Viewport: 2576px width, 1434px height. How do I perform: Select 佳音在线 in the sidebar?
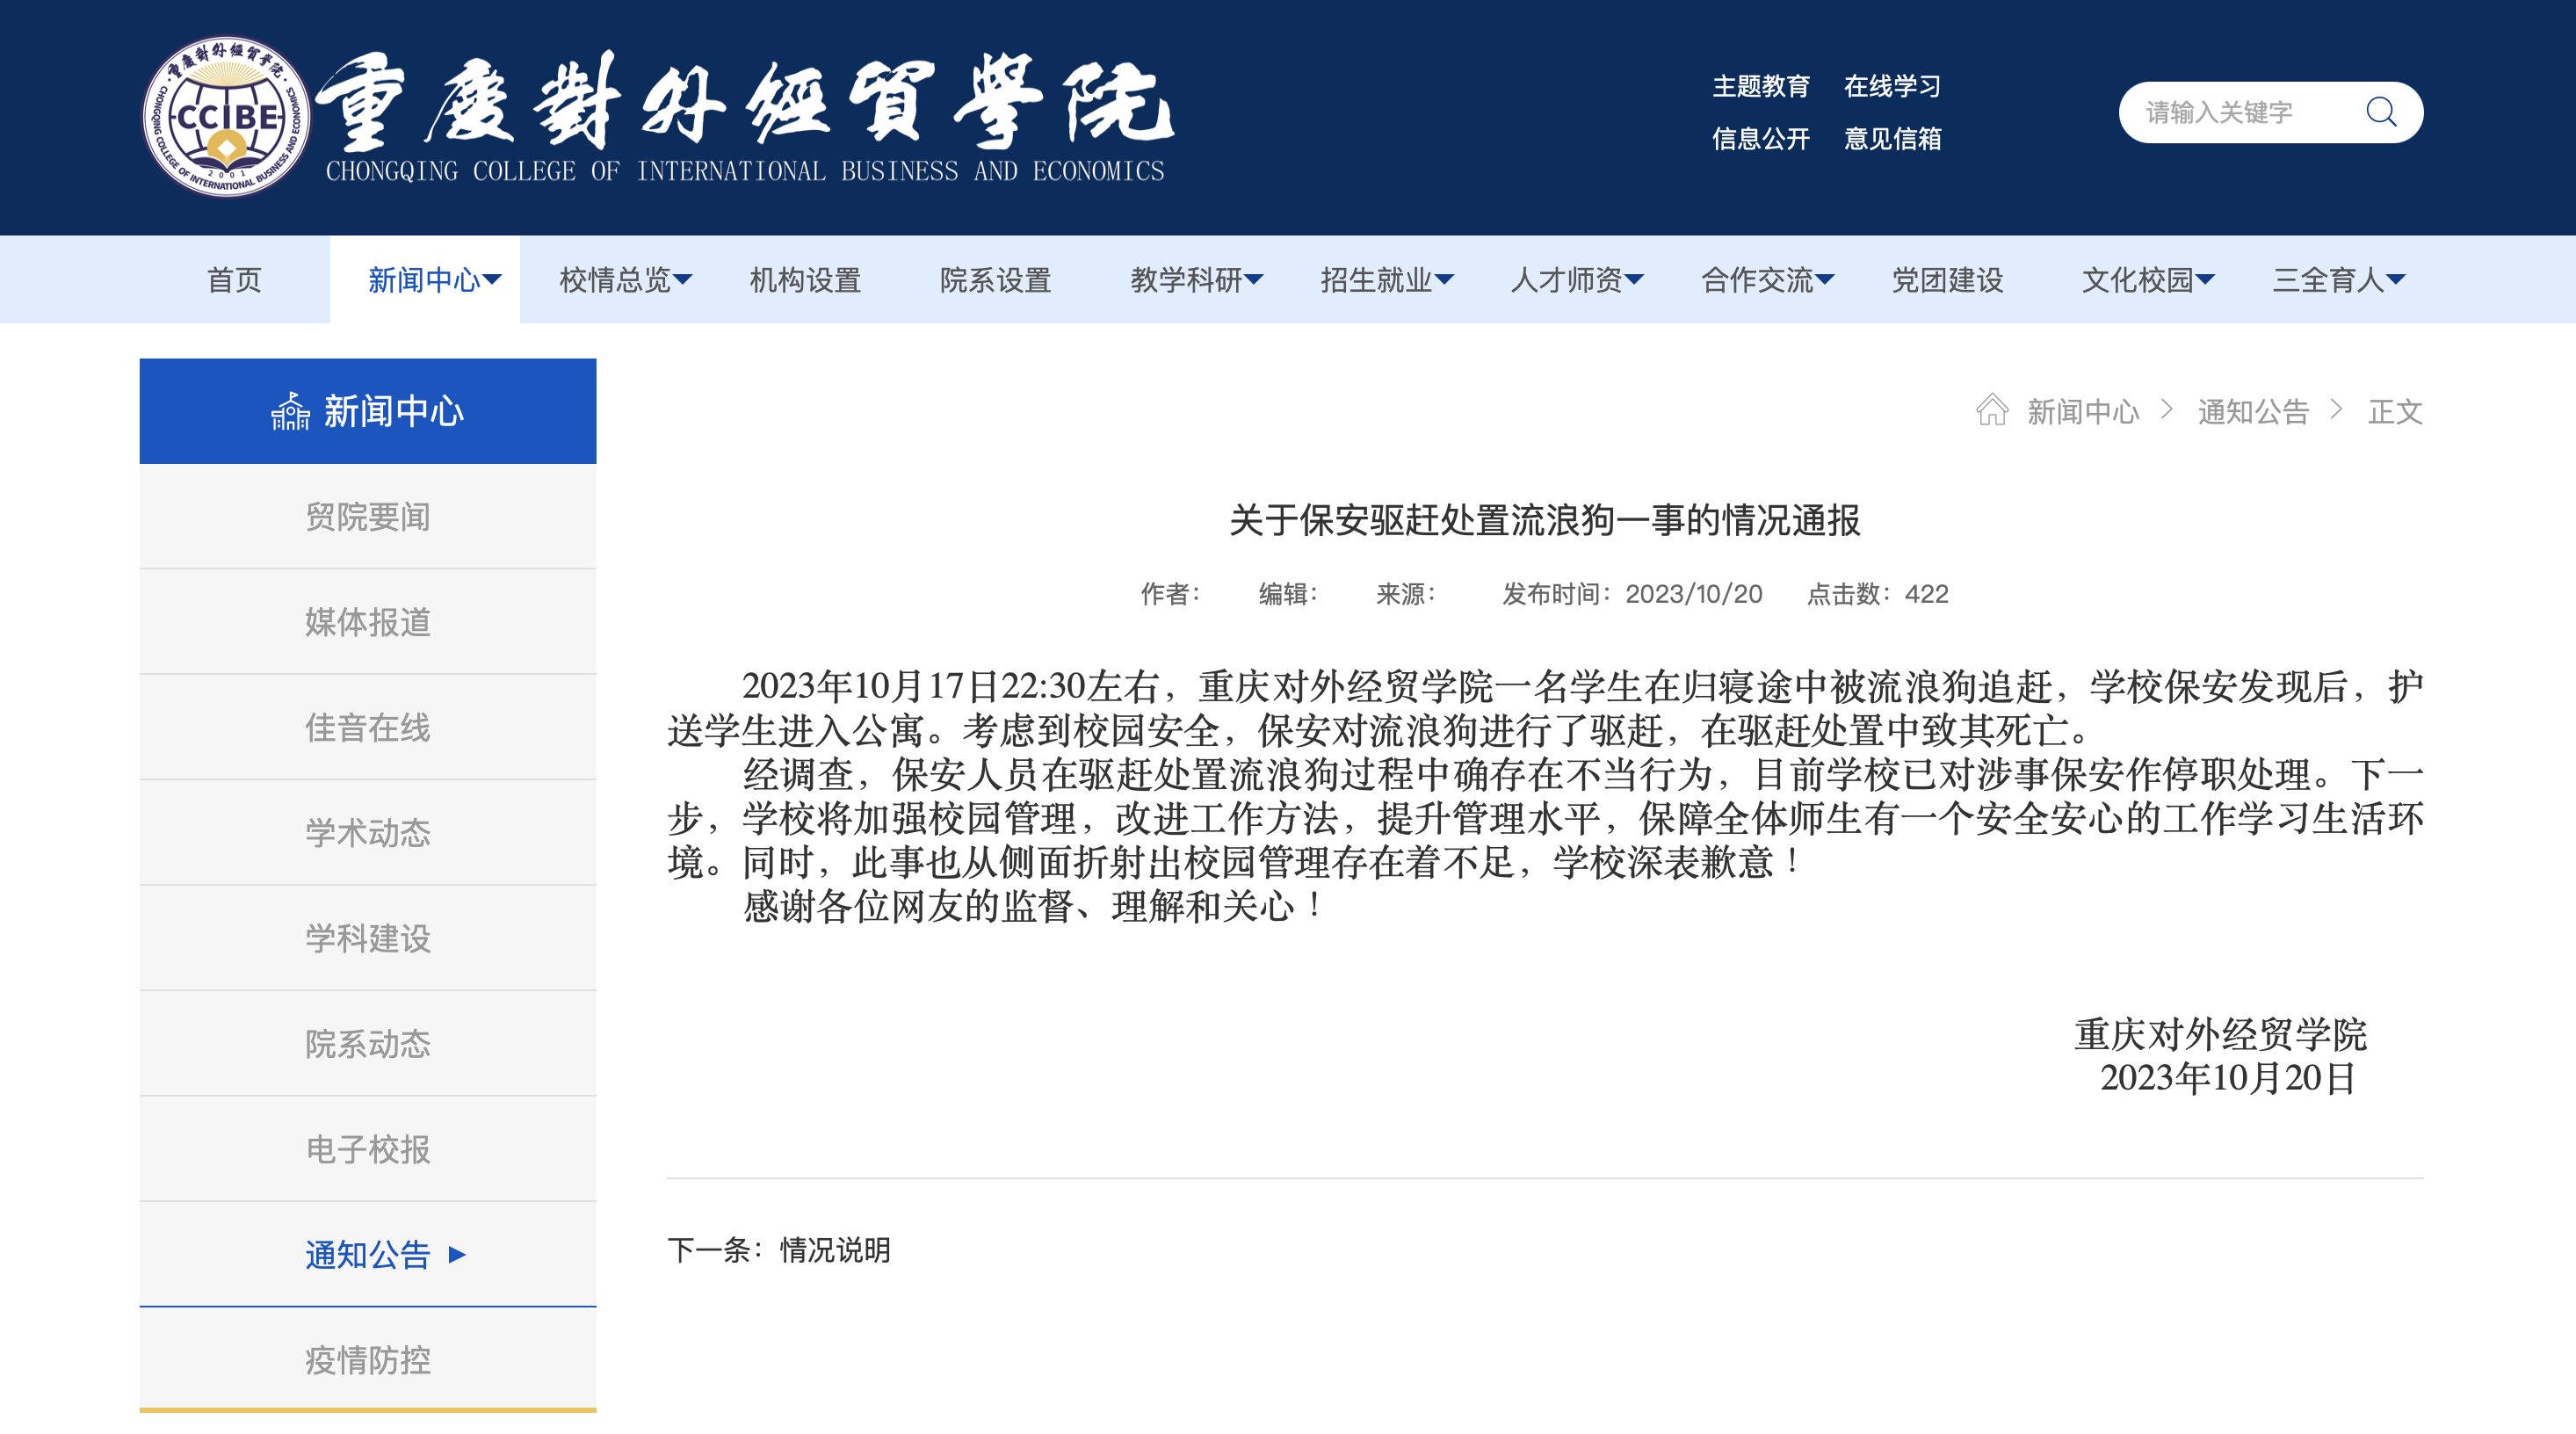[x=368, y=727]
